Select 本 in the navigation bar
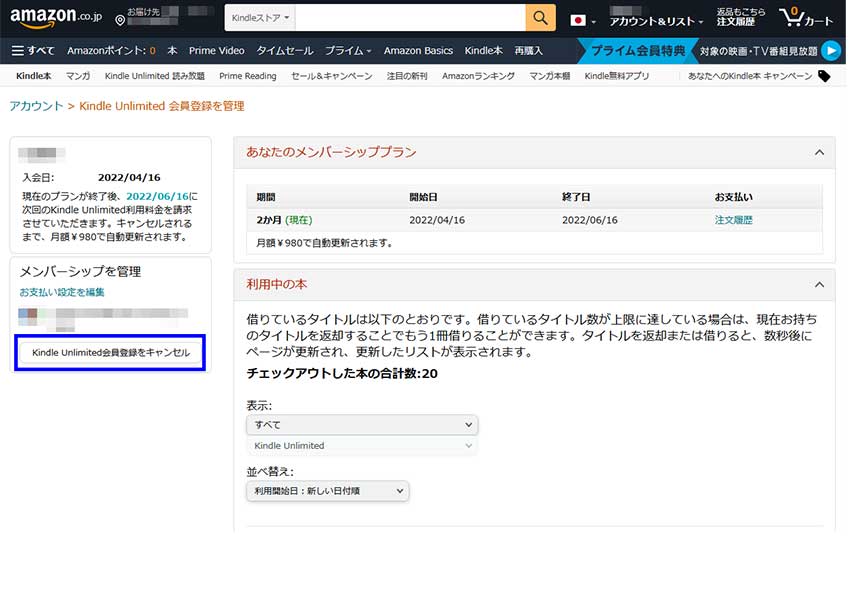The width and height of the screenshot is (850, 602). tap(172, 50)
